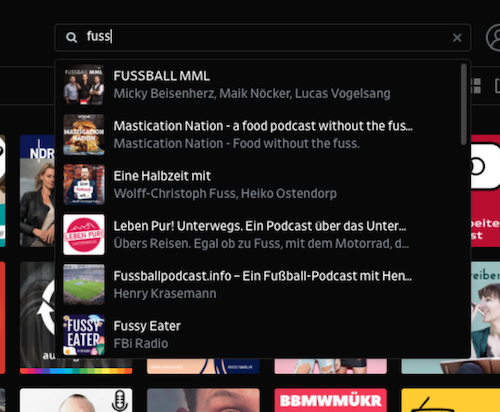Click the Eine Halbzeit mit cover thumbnail
This screenshot has height=412, width=500.
(84, 185)
